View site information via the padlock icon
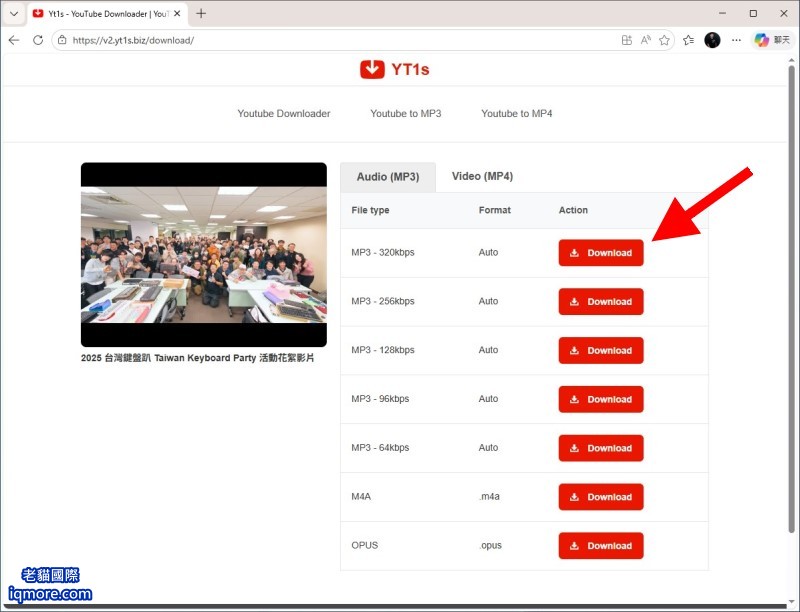This screenshot has height=612, width=800. [62, 41]
